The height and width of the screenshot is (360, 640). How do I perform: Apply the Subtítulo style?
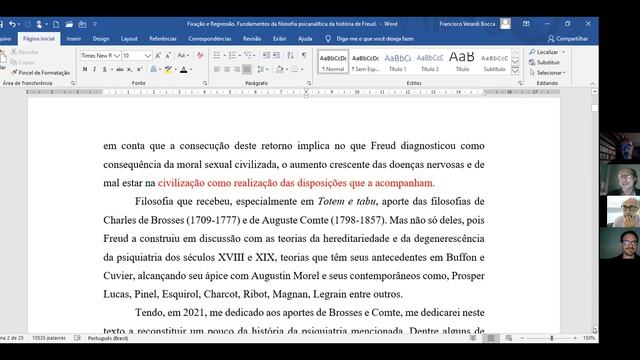point(494,62)
